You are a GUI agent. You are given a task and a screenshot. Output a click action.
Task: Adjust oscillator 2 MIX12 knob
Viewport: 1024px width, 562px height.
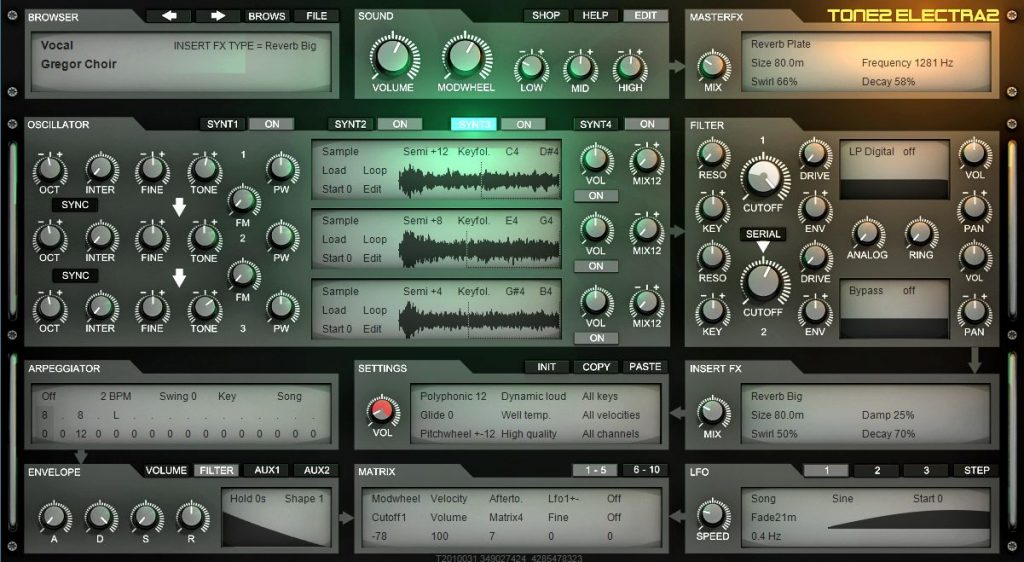[x=646, y=230]
